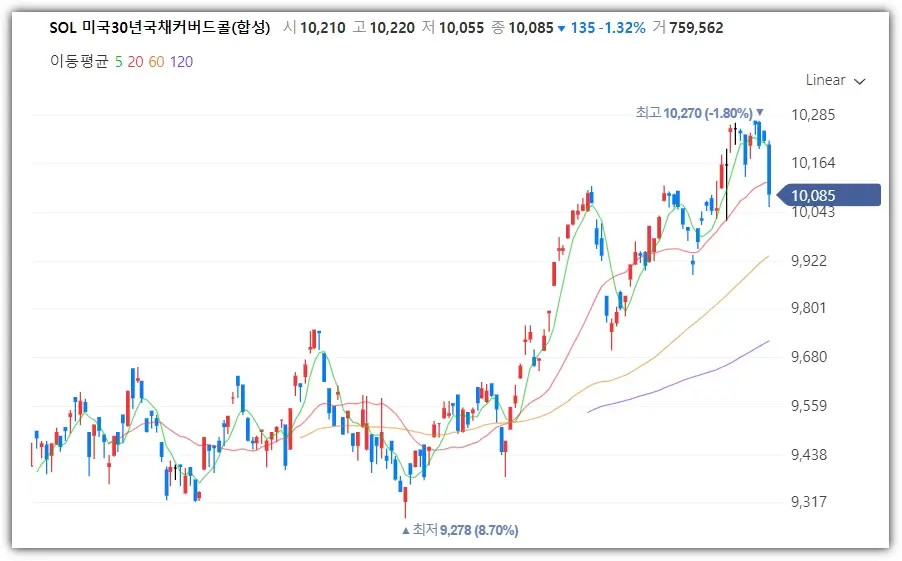Click the blue down arrow before 135
This screenshot has height=561, width=902.
point(561,28)
